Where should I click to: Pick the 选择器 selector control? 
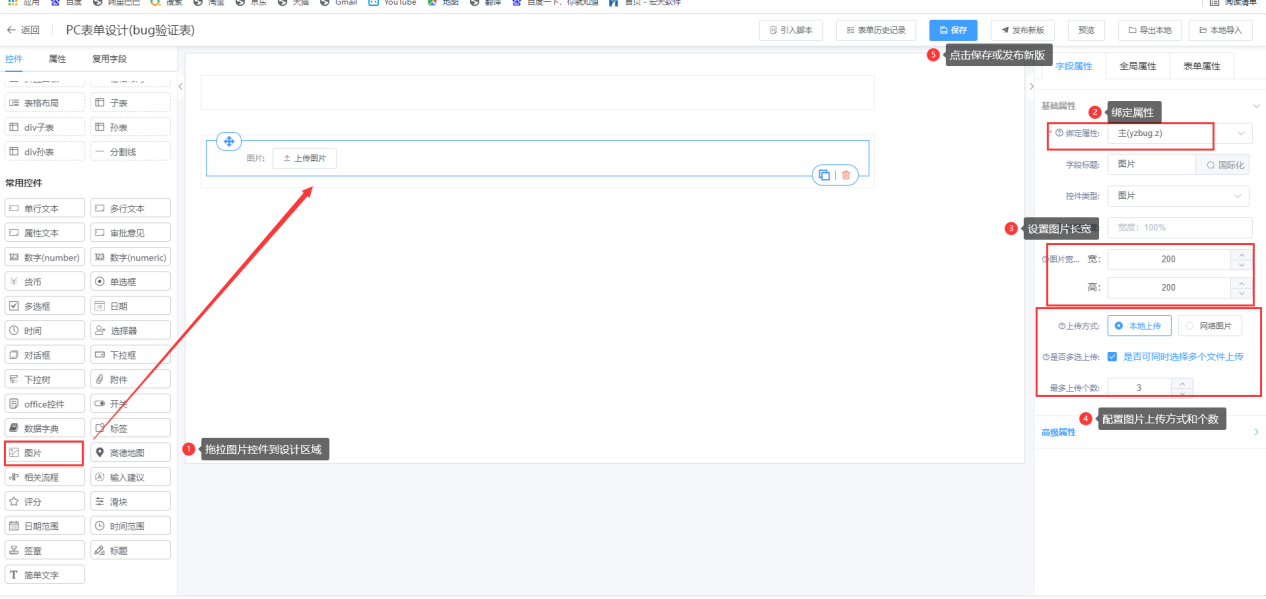pos(130,330)
